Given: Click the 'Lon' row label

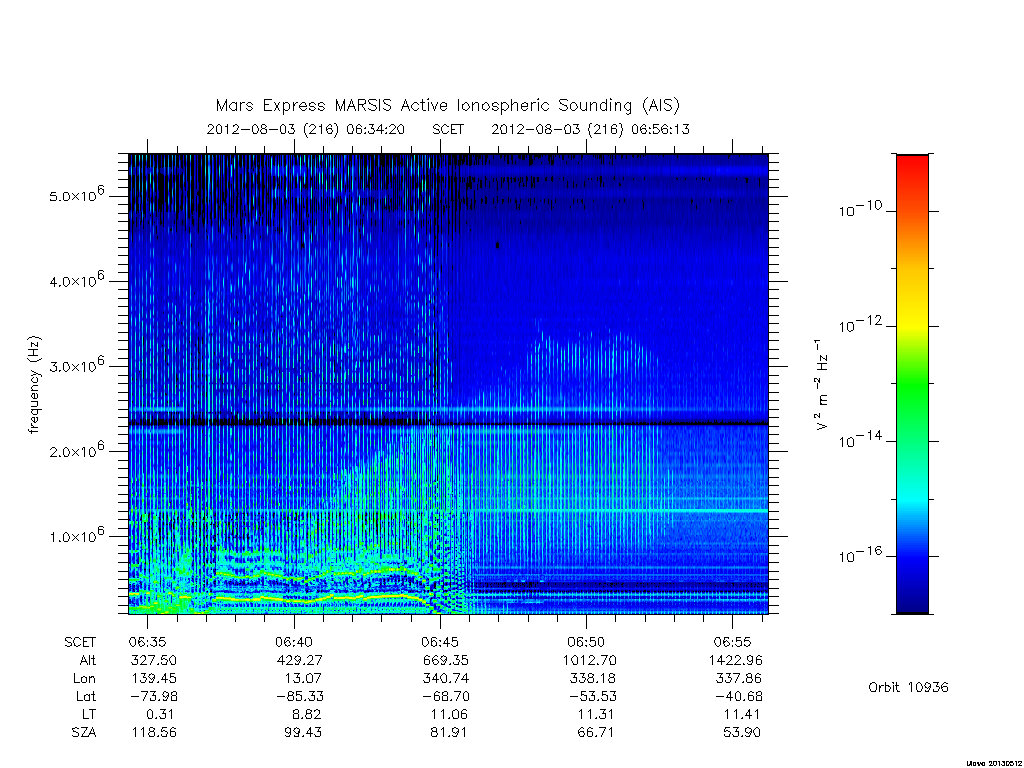Looking at the screenshot, I should pos(84,679).
